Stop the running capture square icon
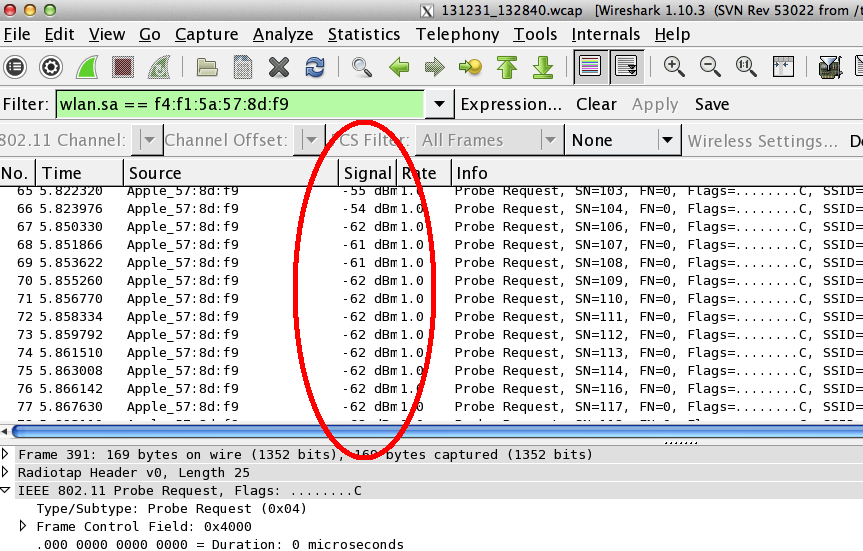This screenshot has width=863, height=551. click(x=123, y=67)
